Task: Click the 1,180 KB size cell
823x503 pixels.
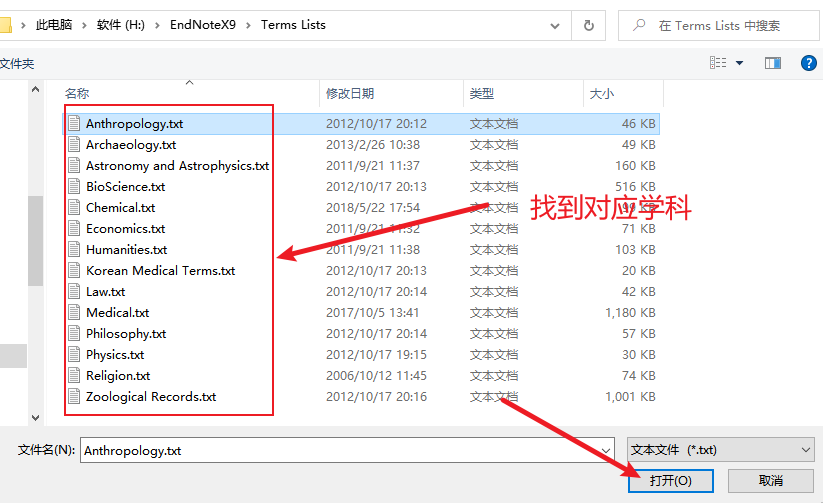Action: [x=630, y=312]
